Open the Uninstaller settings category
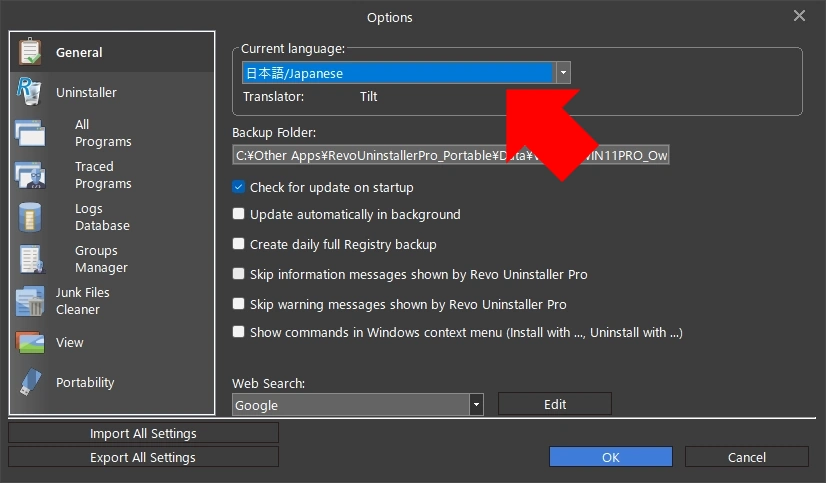The image size is (826, 483). point(112,92)
